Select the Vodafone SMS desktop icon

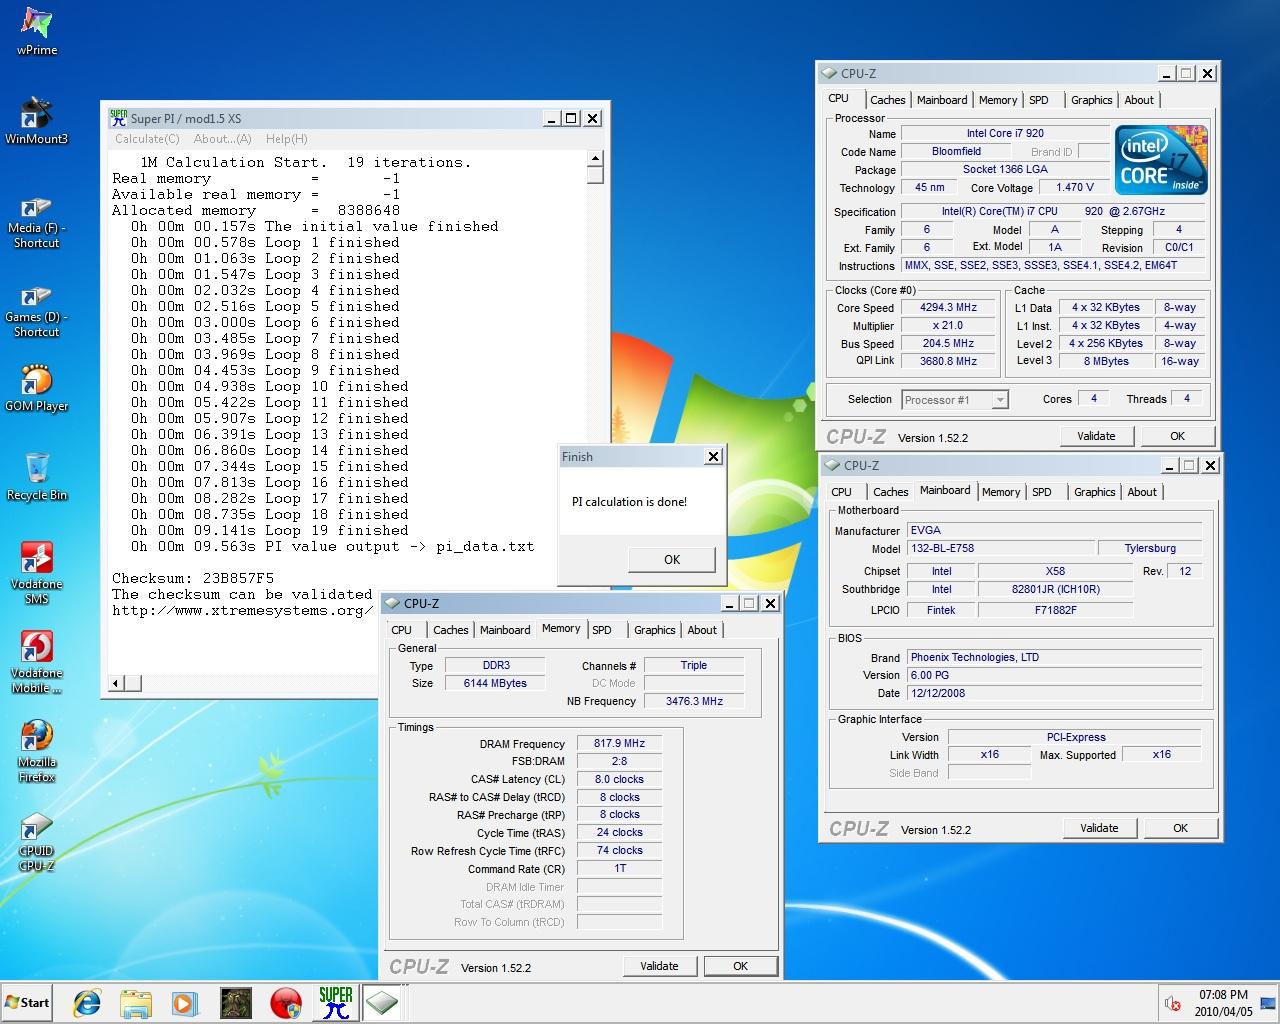pyautogui.click(x=37, y=573)
